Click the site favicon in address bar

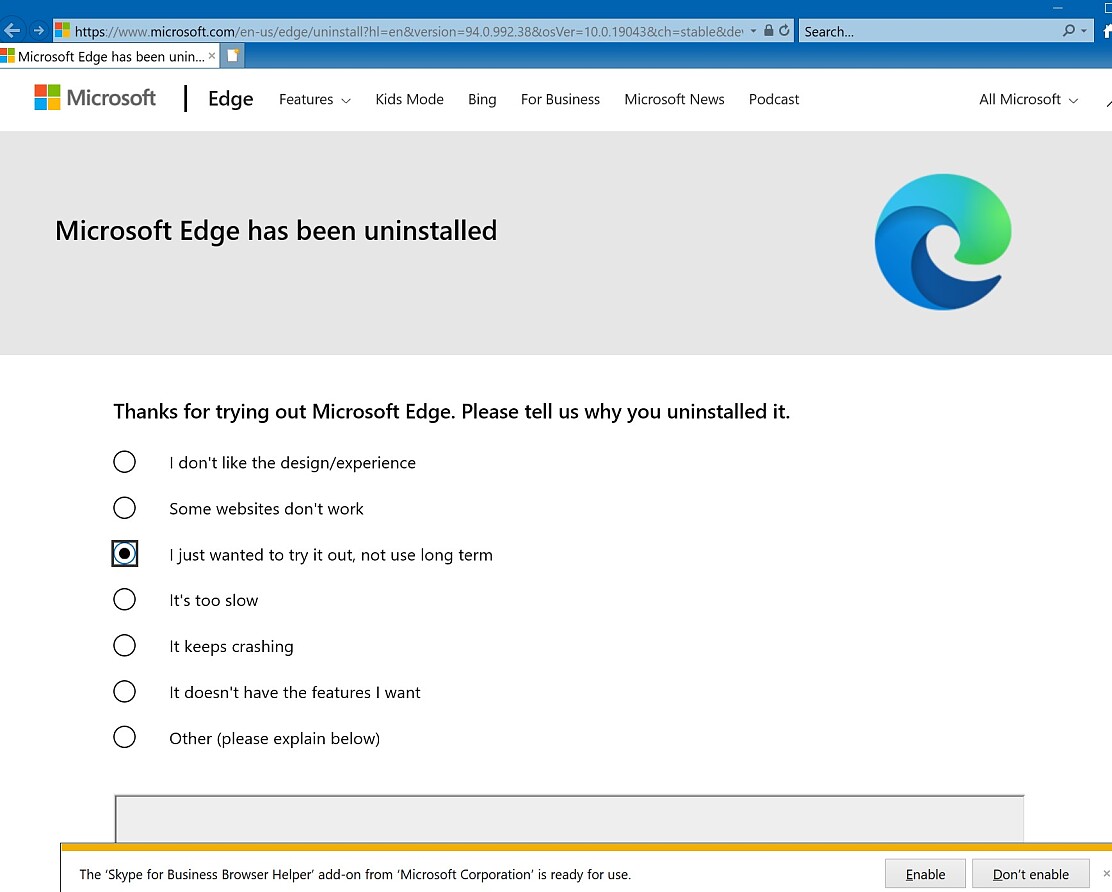tap(62, 30)
